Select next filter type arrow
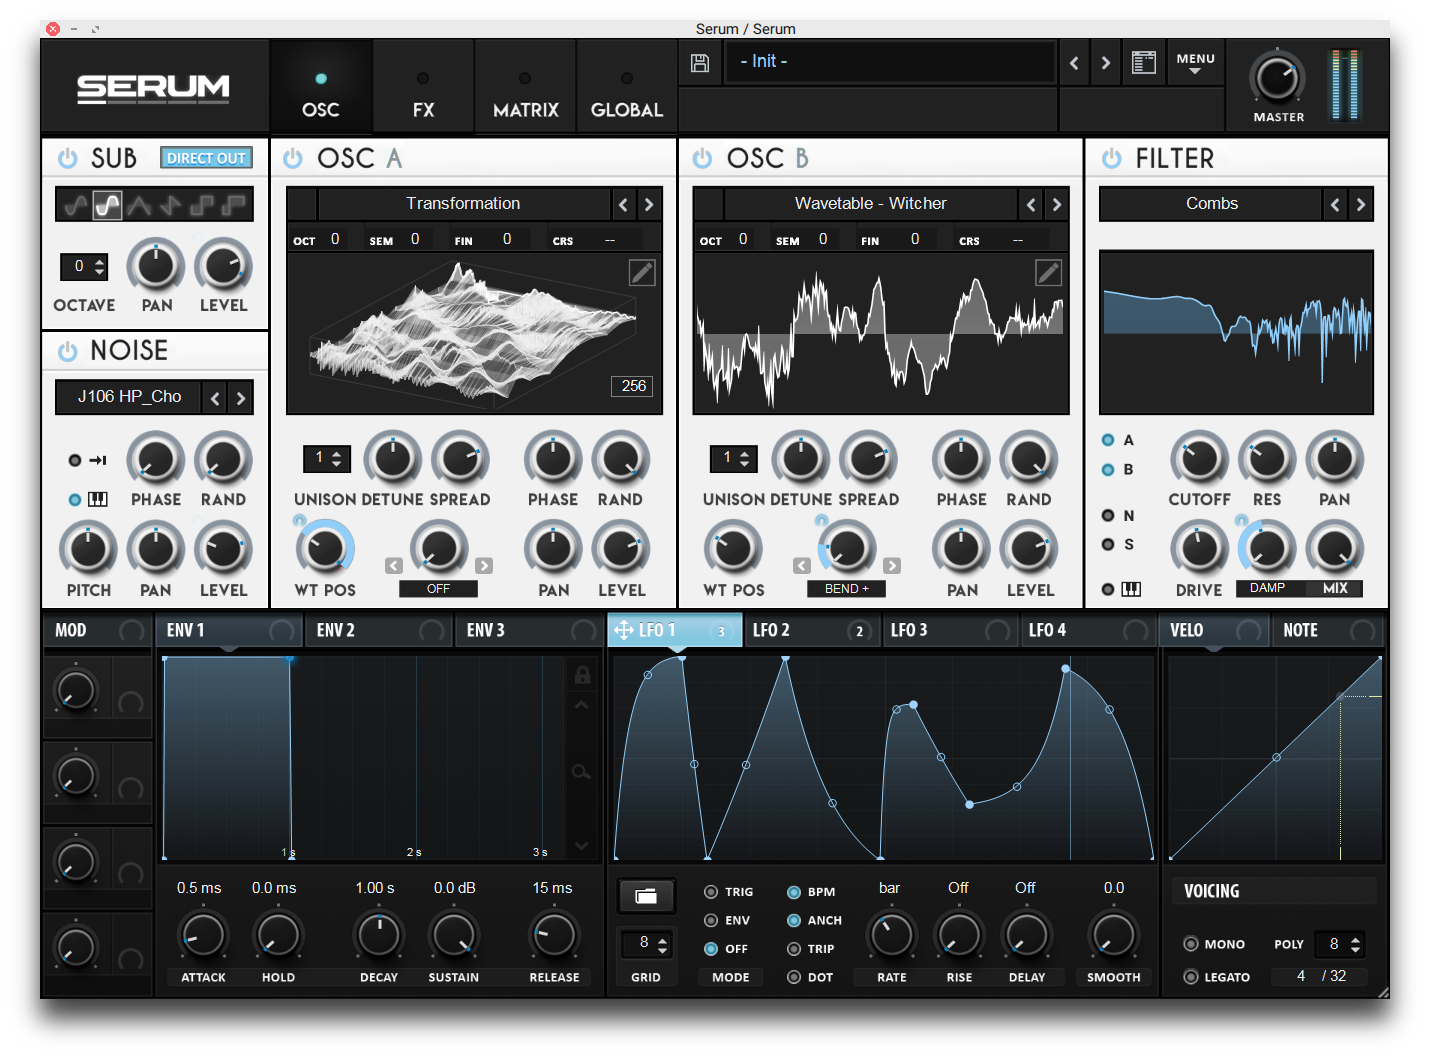Viewport: 1430px width, 1059px height. [1360, 205]
